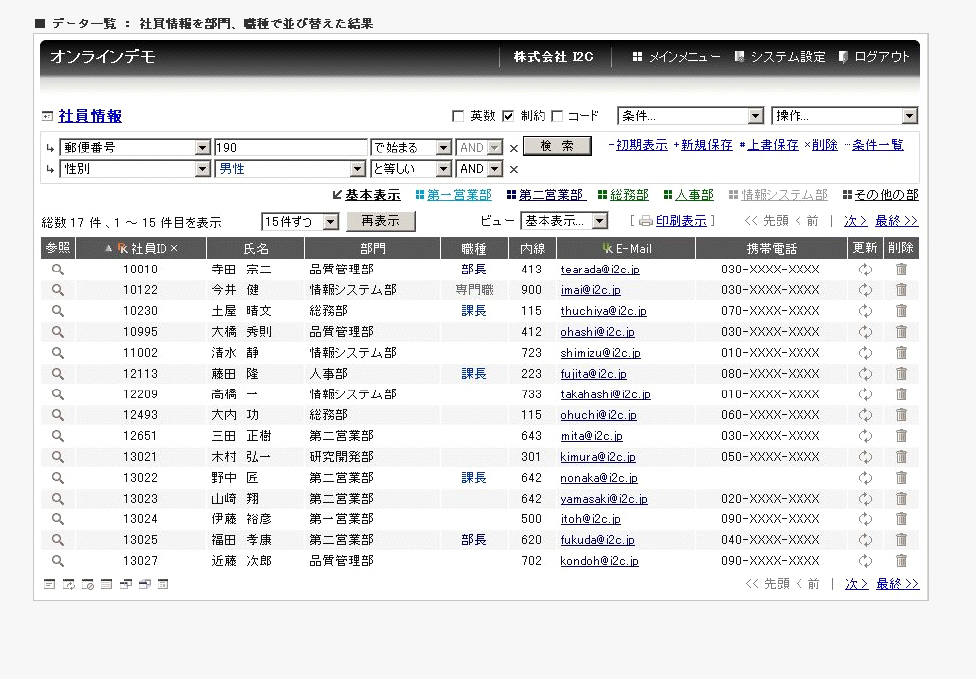This screenshot has width=976, height=679.
Task: Click magnifier icon for employee 10010
Action: [x=57, y=269]
